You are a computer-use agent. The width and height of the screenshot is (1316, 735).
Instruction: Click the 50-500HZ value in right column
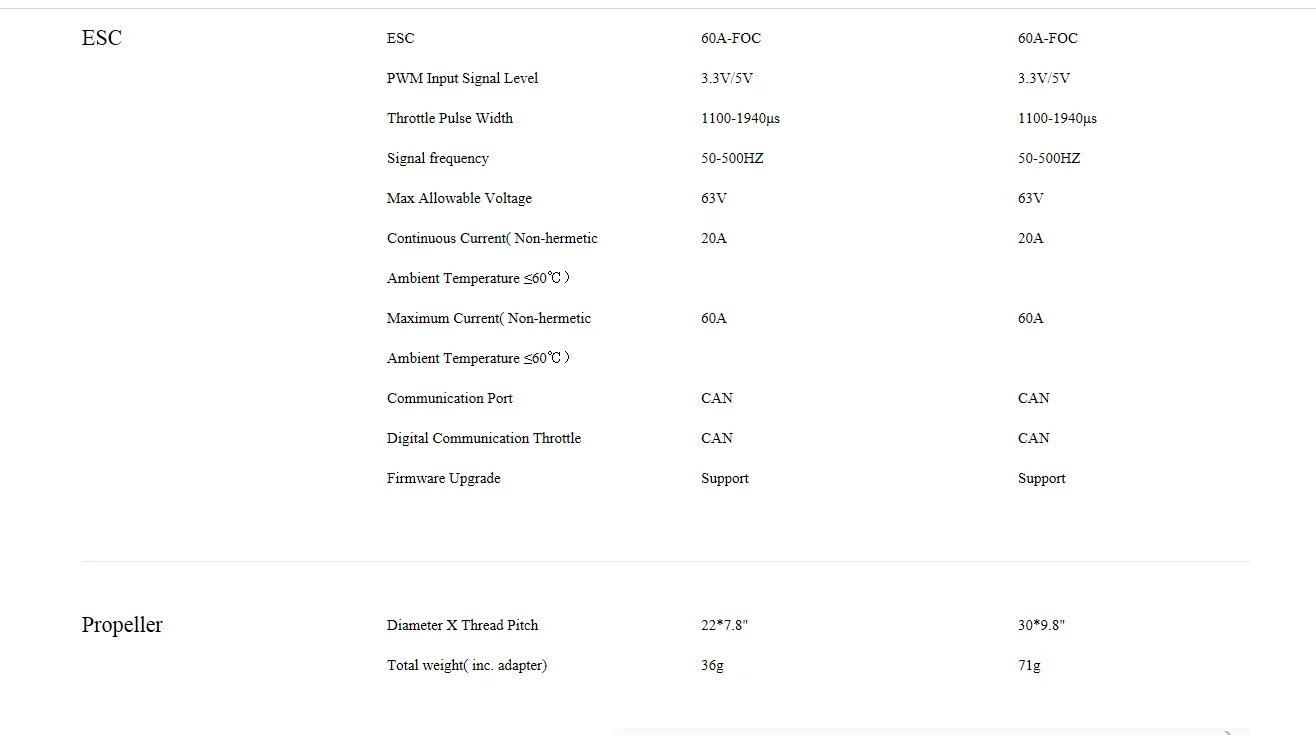click(1049, 158)
